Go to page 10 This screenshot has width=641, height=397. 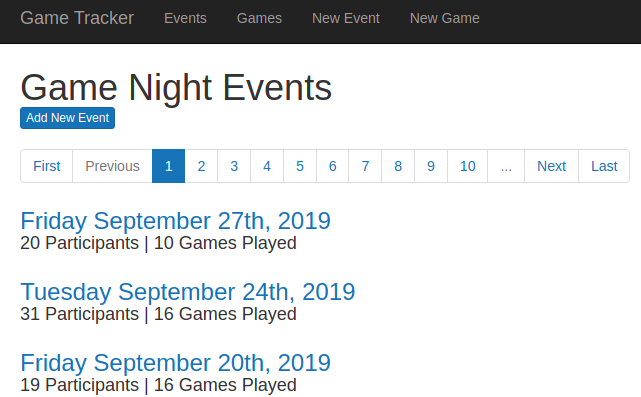pyautogui.click(x=468, y=166)
